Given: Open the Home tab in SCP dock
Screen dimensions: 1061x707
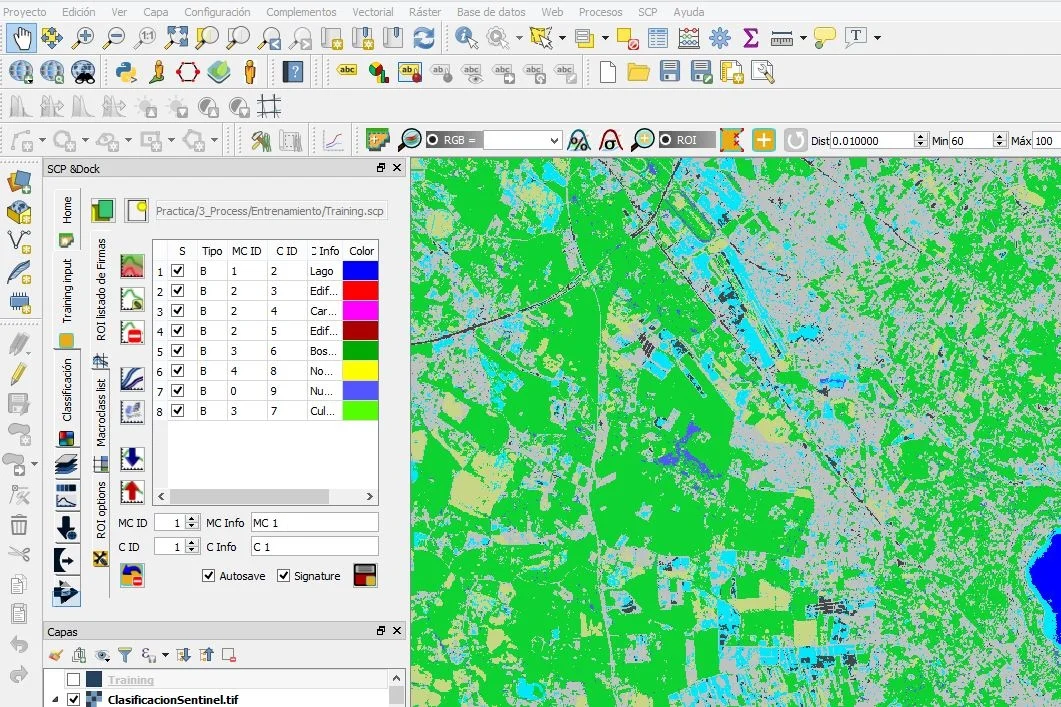Looking at the screenshot, I should click(x=66, y=210).
